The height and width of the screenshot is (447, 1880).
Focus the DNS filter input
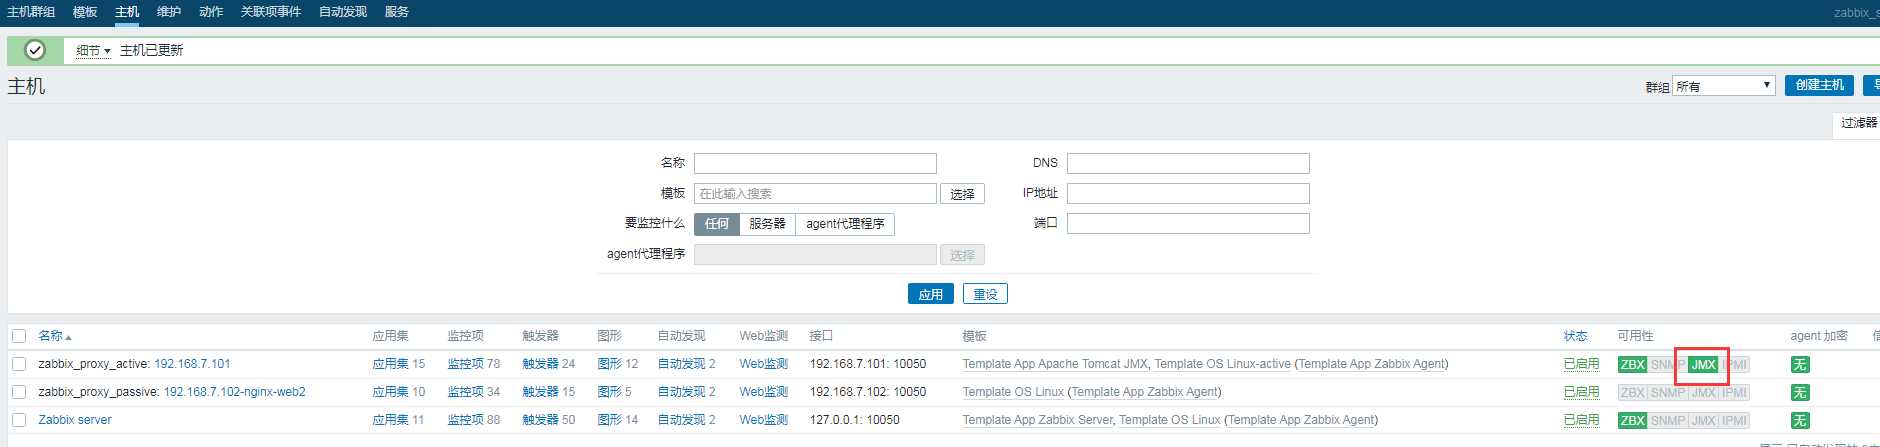pos(1188,163)
